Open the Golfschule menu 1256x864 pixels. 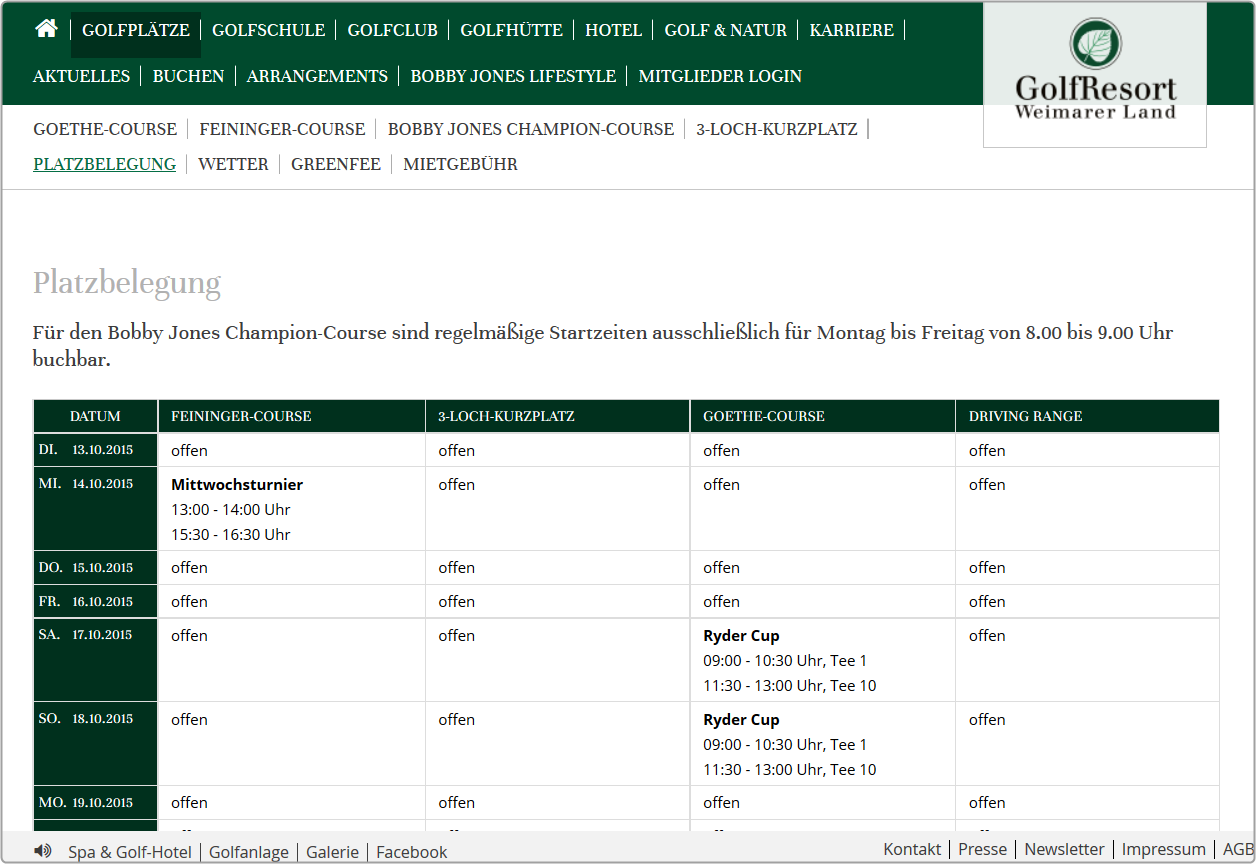click(x=268, y=31)
